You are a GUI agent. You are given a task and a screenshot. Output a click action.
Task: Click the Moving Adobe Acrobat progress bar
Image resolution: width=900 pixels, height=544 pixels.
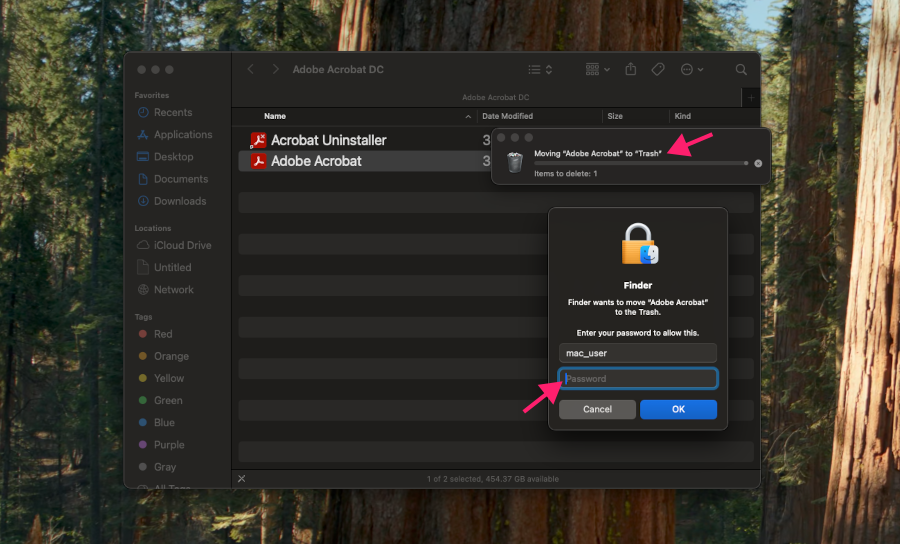641,163
